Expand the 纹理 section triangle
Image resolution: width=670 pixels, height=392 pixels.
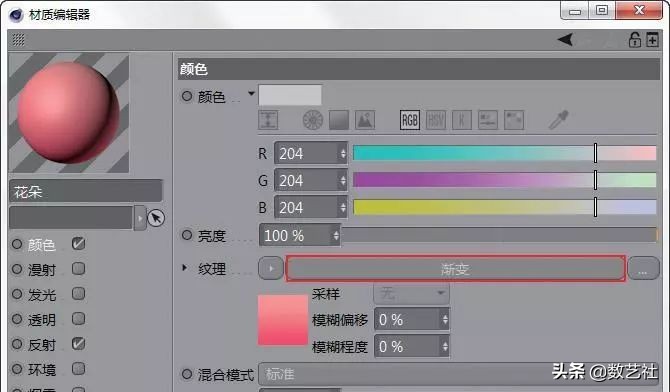(185, 268)
